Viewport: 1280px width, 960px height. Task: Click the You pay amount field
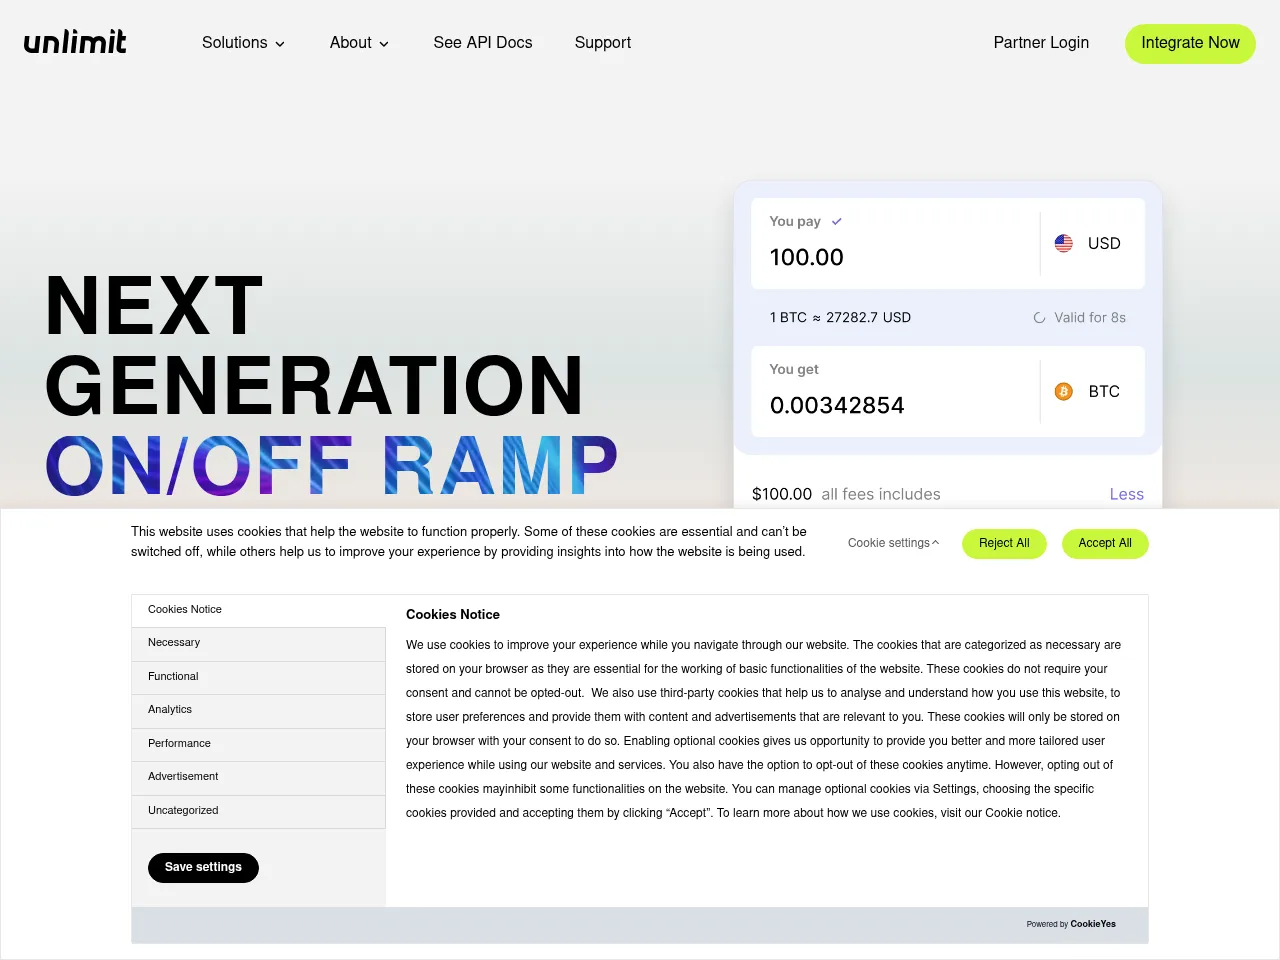tap(807, 257)
